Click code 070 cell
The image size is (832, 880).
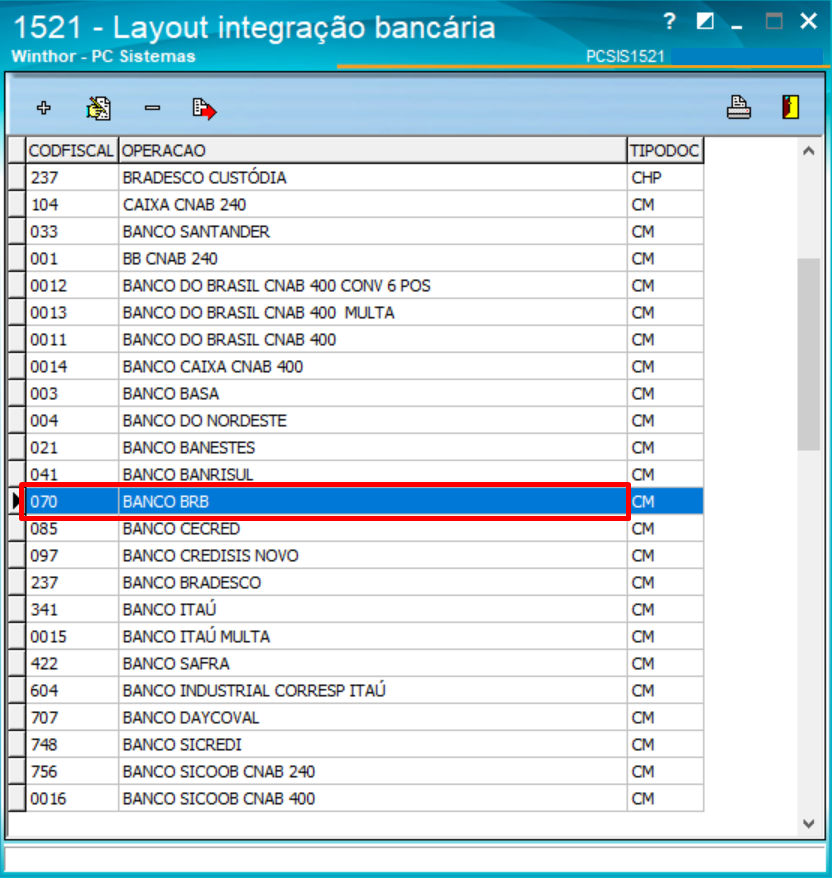pos(72,501)
